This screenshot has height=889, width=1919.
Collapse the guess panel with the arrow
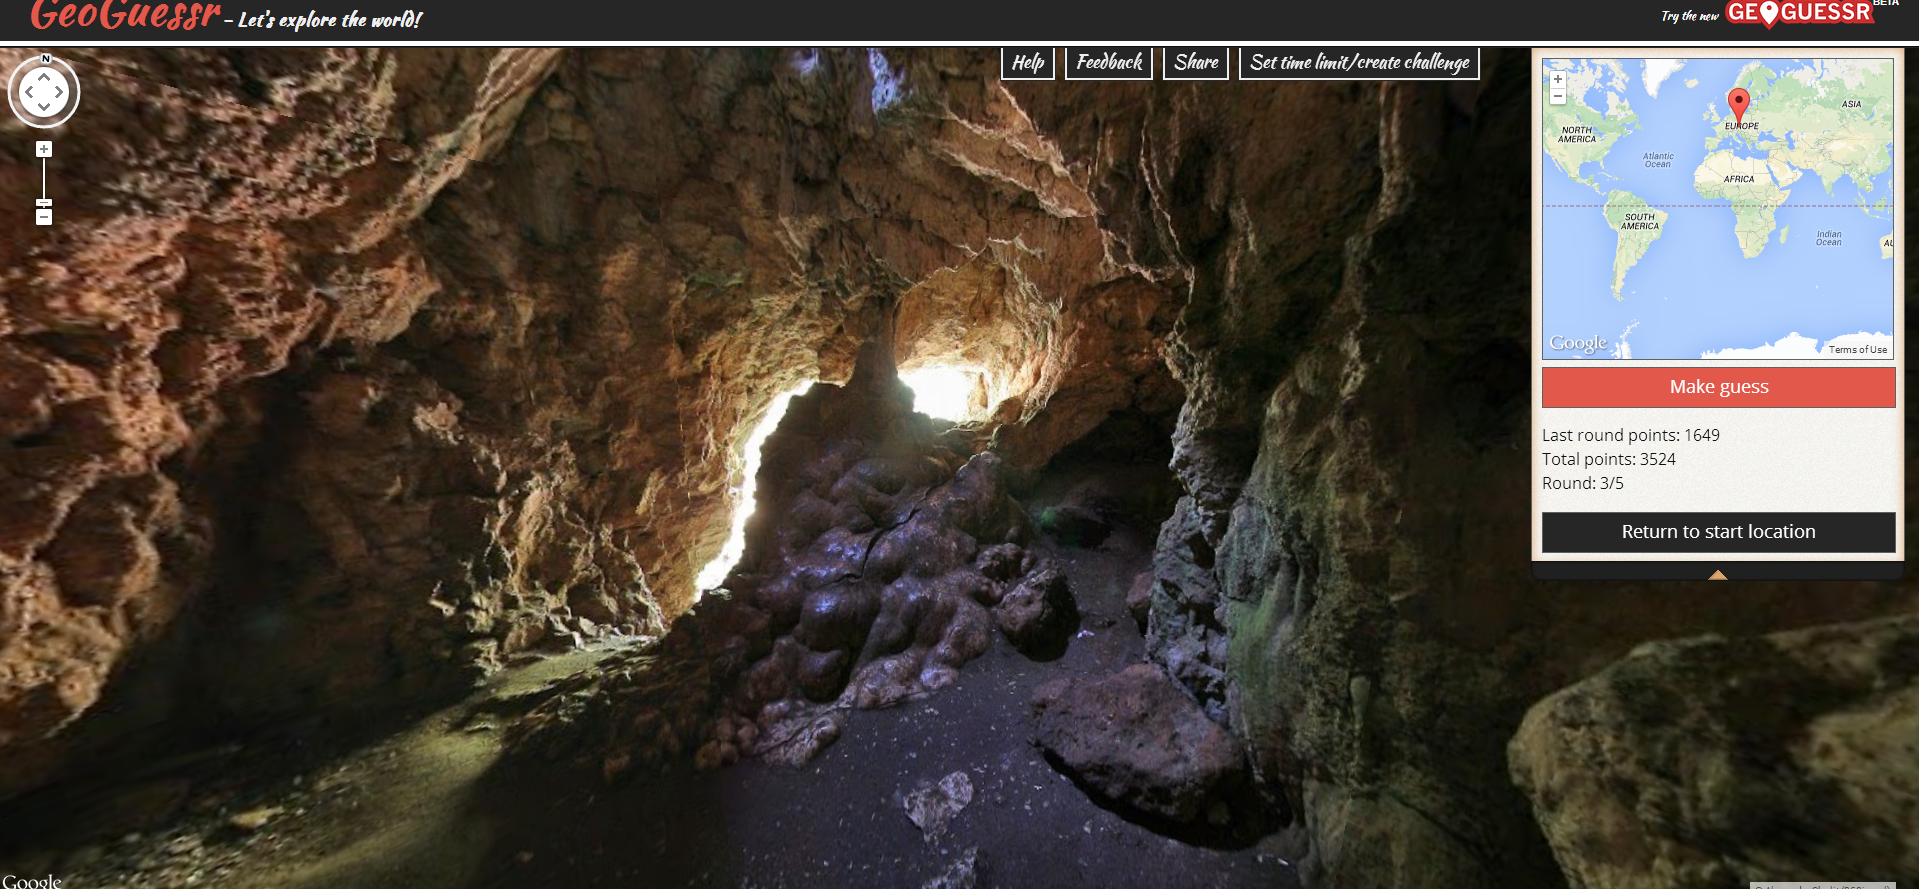tap(1718, 575)
